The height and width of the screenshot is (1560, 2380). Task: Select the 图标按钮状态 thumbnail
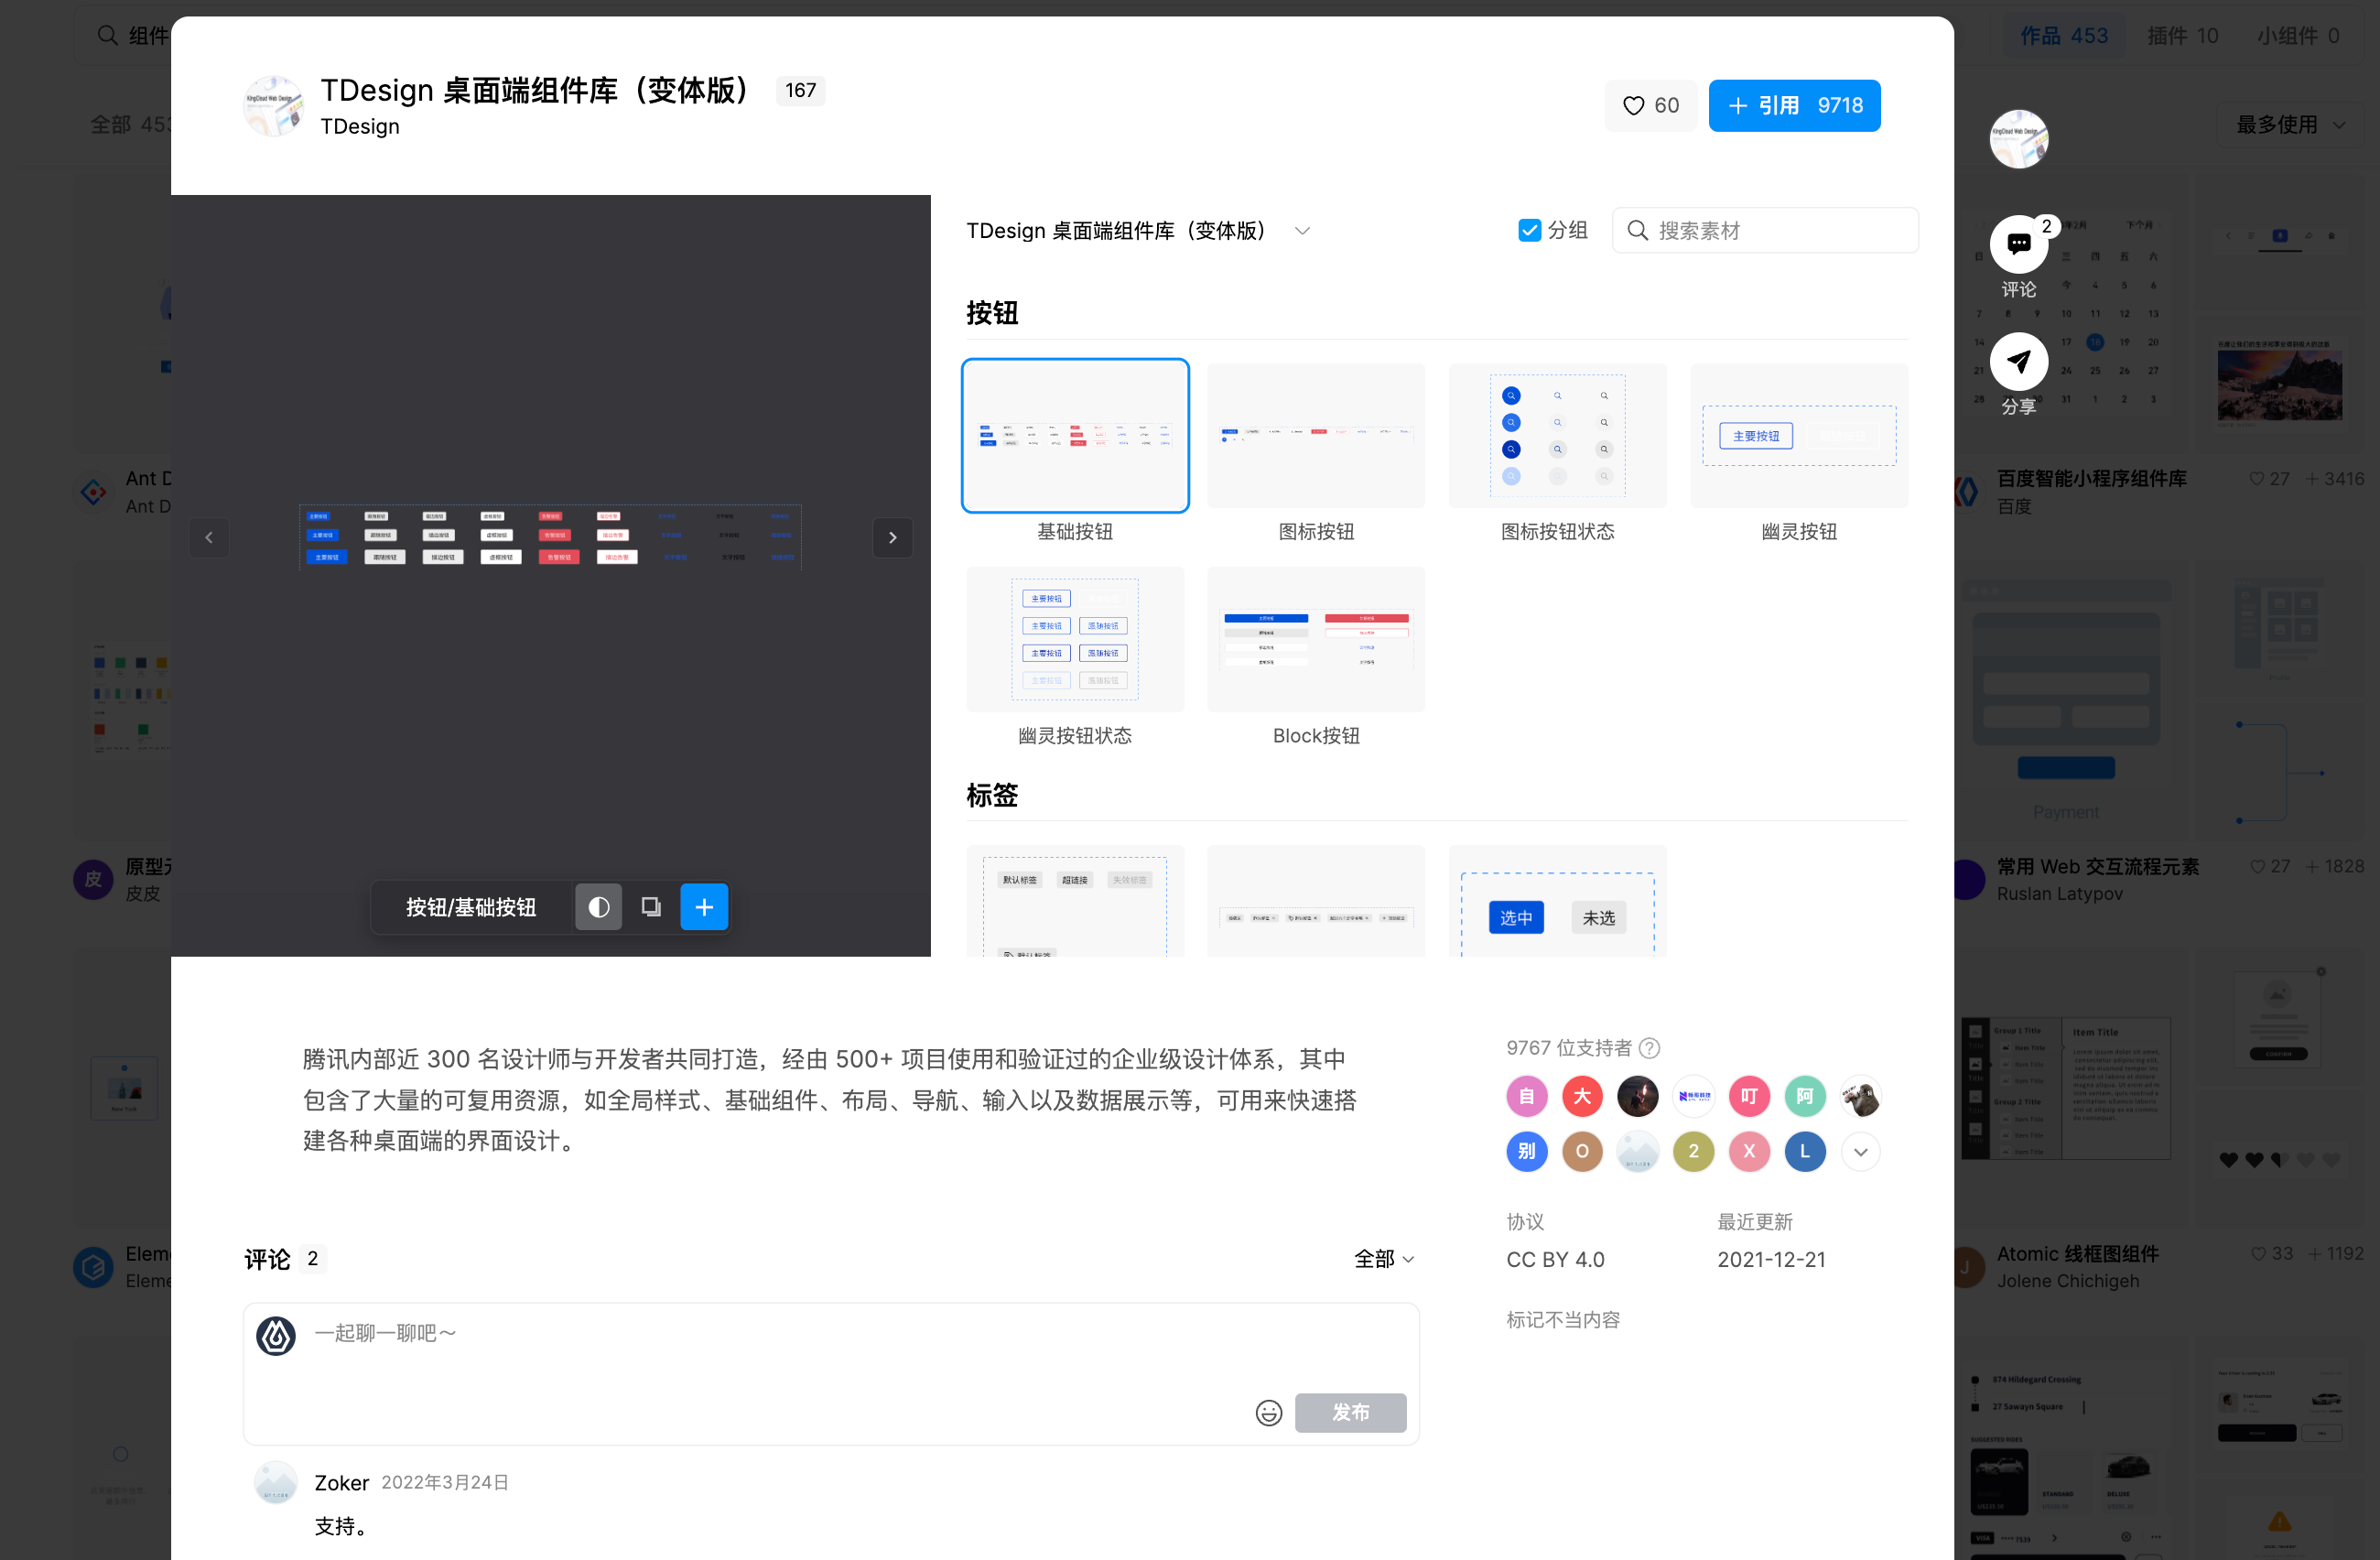1557,436
